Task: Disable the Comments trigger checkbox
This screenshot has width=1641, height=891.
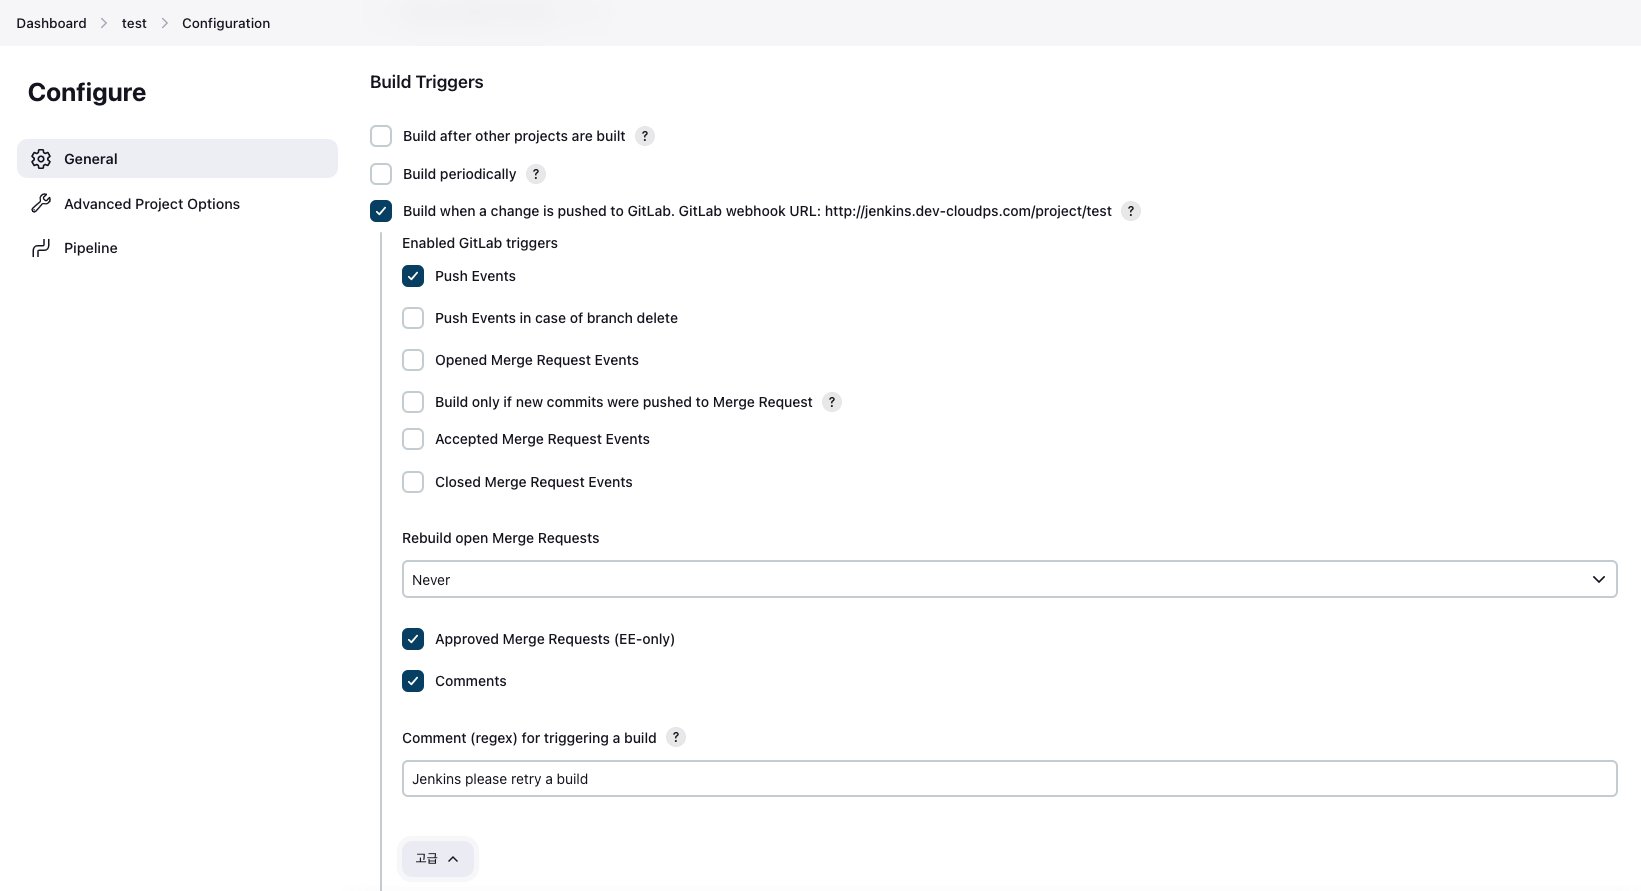Action: [413, 681]
